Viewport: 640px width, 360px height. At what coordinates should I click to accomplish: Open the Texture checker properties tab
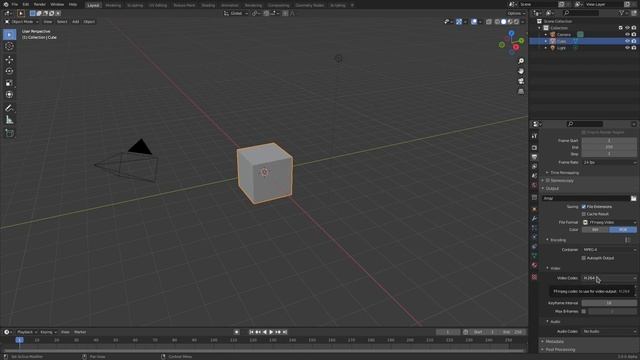pos(534,277)
